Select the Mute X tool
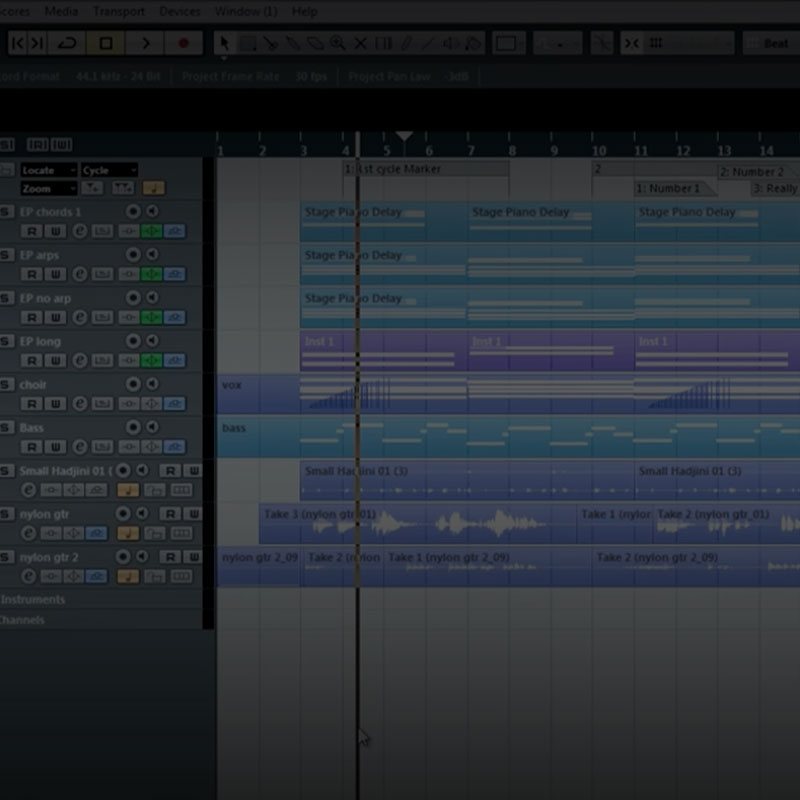This screenshot has width=800, height=800. pos(360,43)
